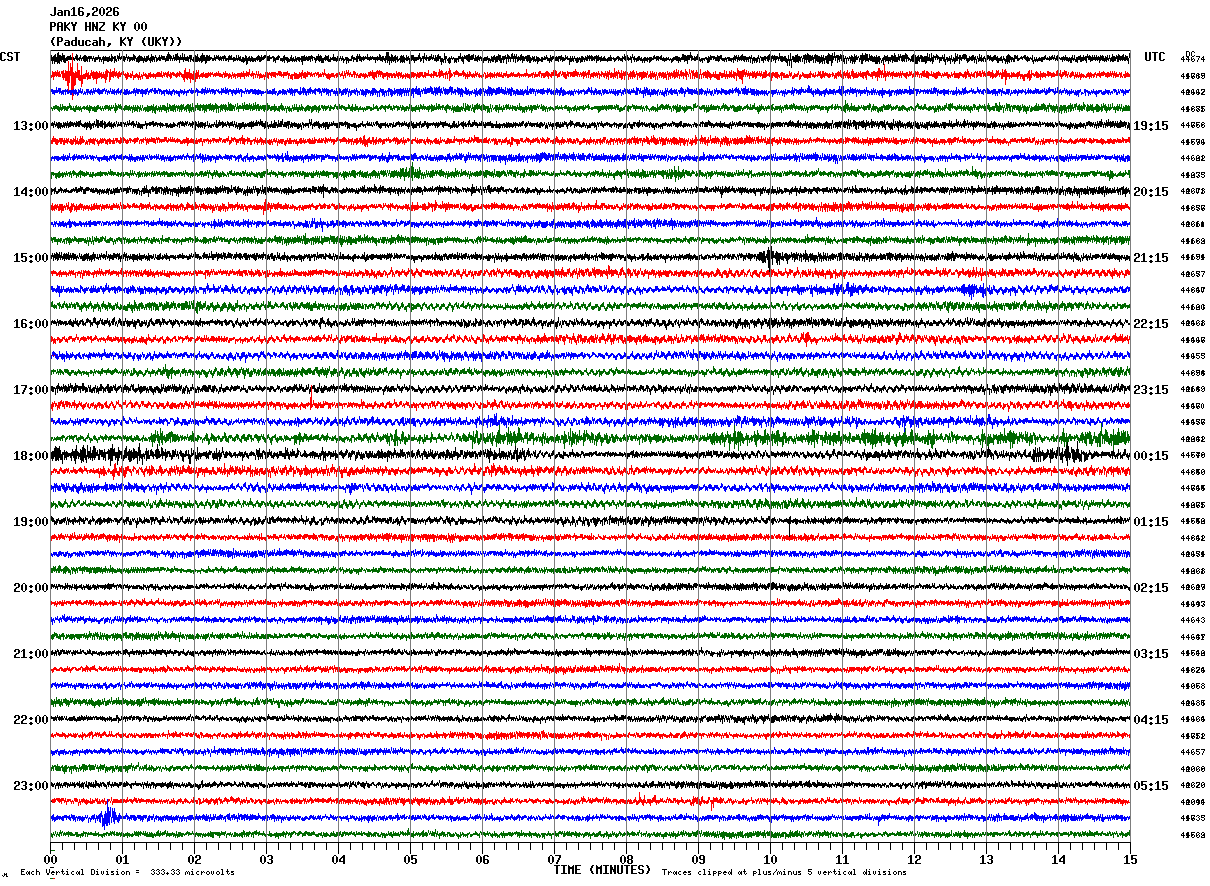This screenshot has height=886, width=1210.
Task: Select the station code PAKY HNZ KY 00
Action: click(x=99, y=27)
